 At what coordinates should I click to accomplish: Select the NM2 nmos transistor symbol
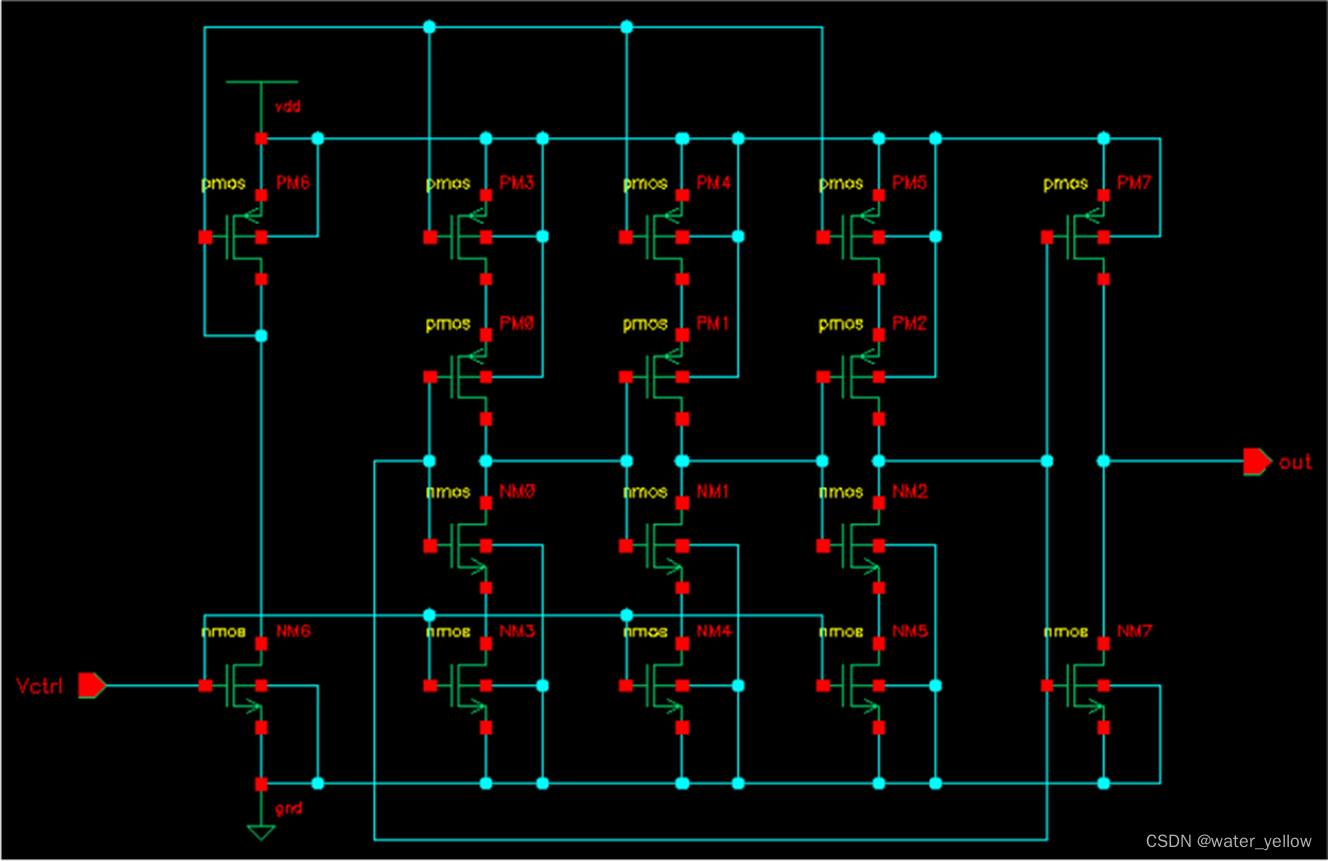[855, 546]
